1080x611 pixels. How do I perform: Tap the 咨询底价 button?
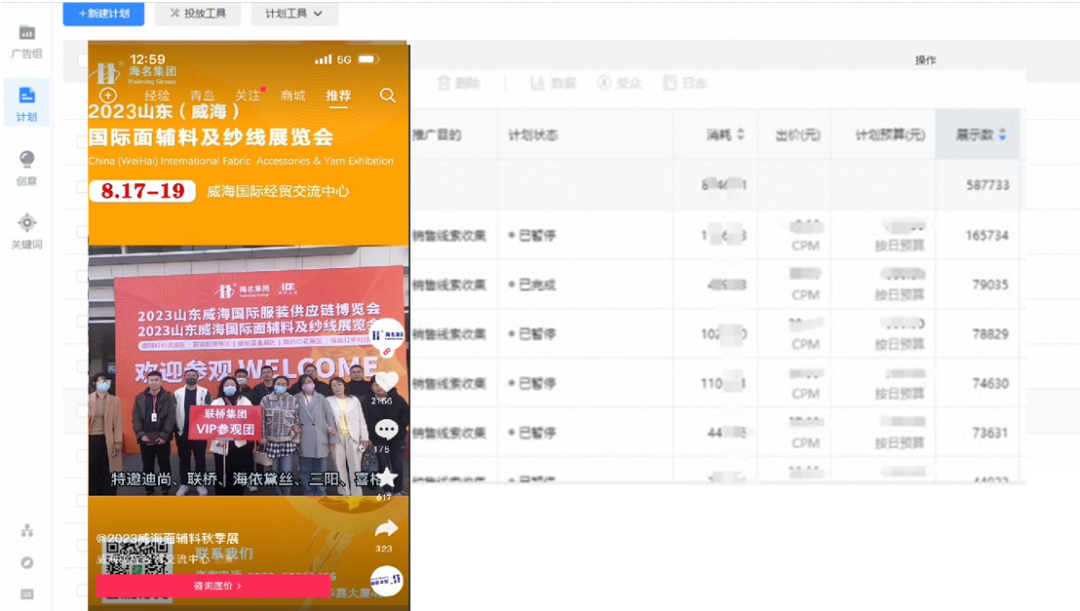[214, 586]
